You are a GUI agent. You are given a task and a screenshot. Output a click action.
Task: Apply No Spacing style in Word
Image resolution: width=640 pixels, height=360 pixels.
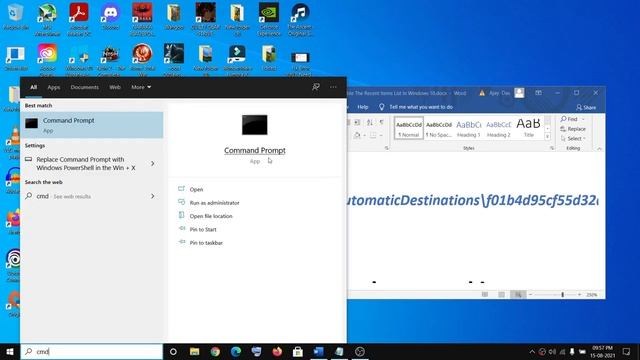439,128
